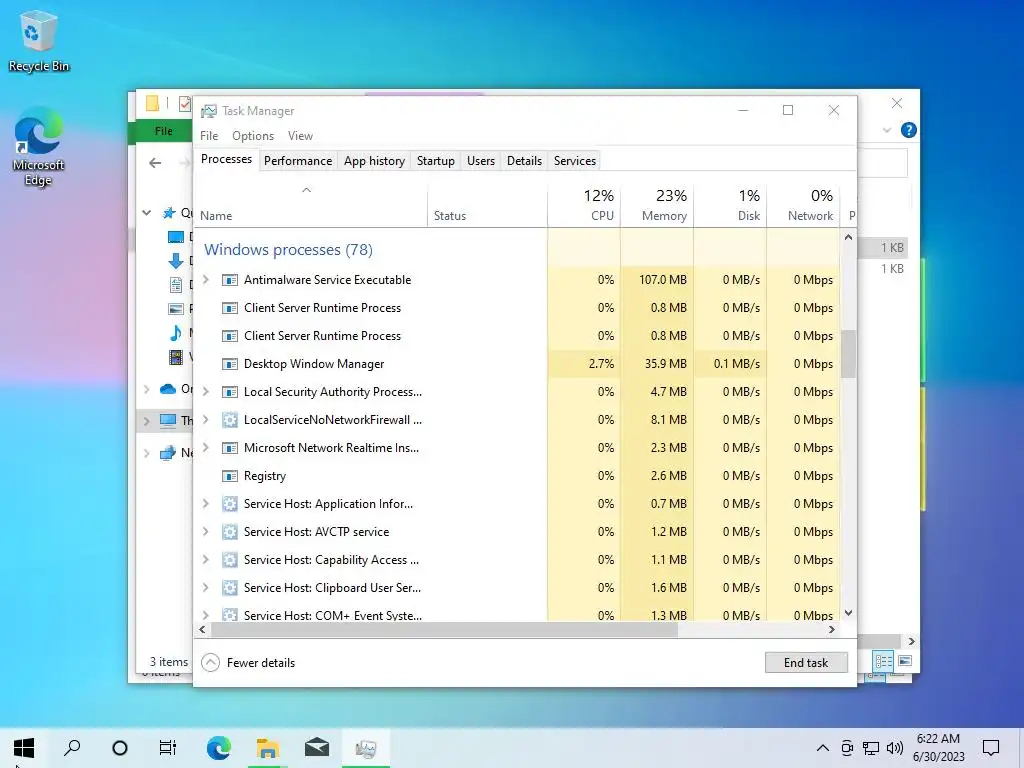
Task: Expand the LocalServiceNoNetworkFirewall row
Action: click(206, 419)
